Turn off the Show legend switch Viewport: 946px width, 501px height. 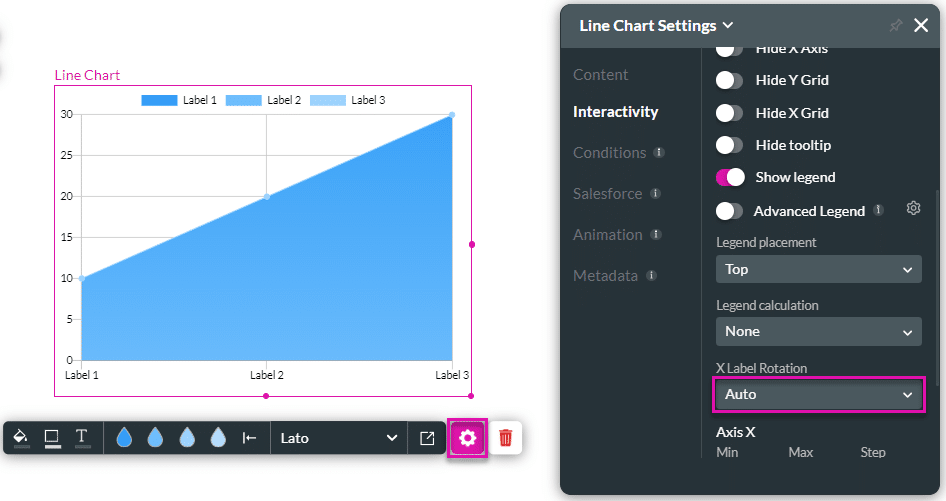[730, 177]
